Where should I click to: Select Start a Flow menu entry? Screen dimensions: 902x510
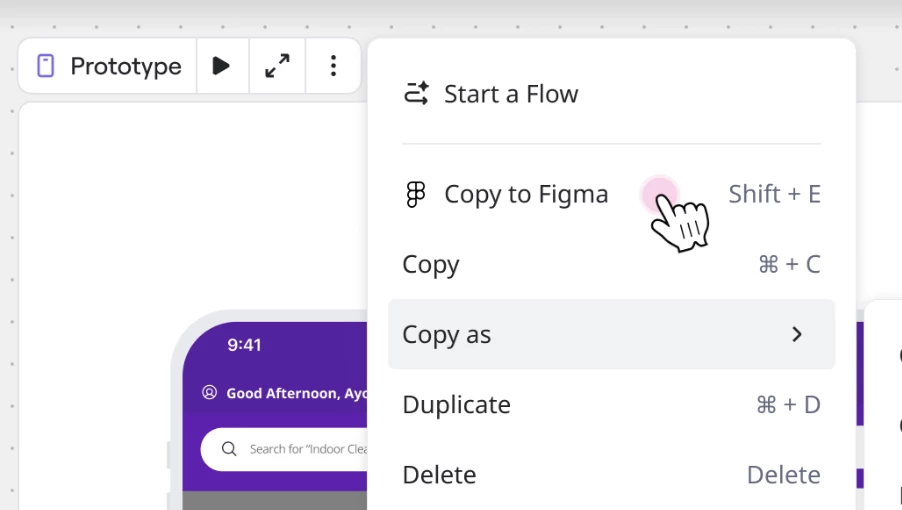tap(611, 94)
